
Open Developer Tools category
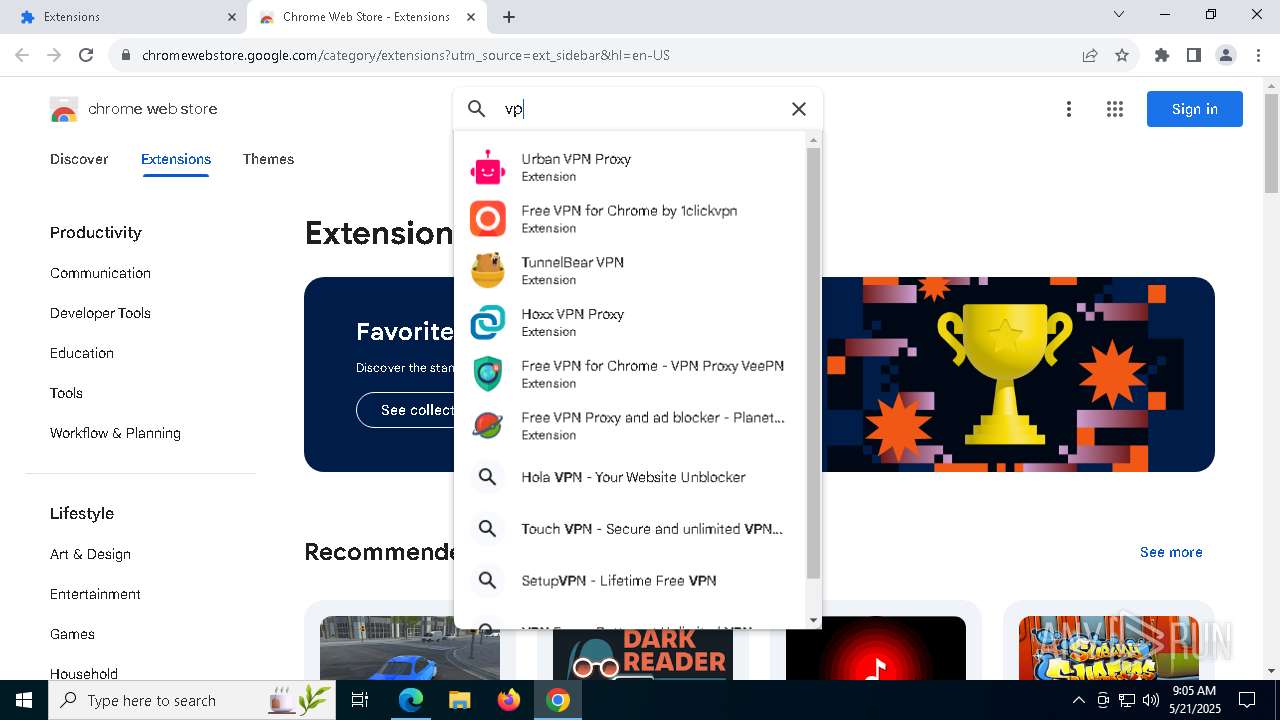[x=100, y=313]
